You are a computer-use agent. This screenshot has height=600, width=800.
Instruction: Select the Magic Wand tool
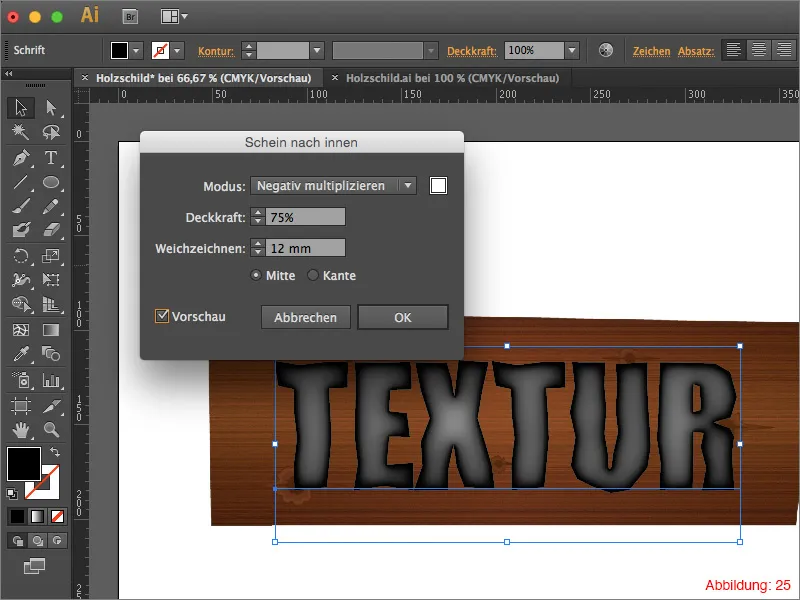pyautogui.click(x=21, y=132)
